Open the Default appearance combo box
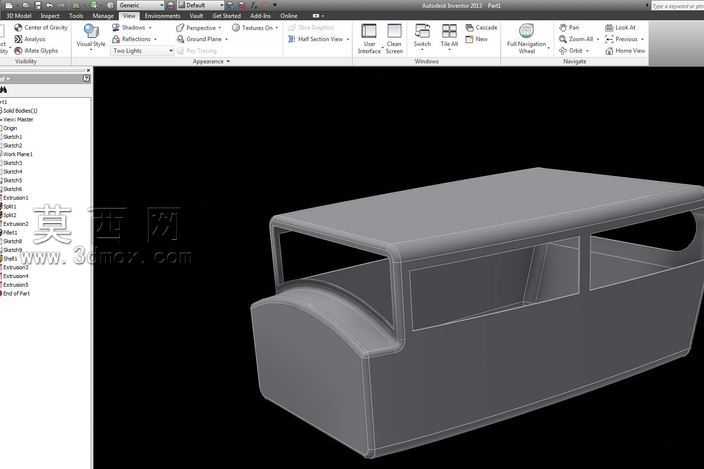704x469 pixels. pos(201,5)
